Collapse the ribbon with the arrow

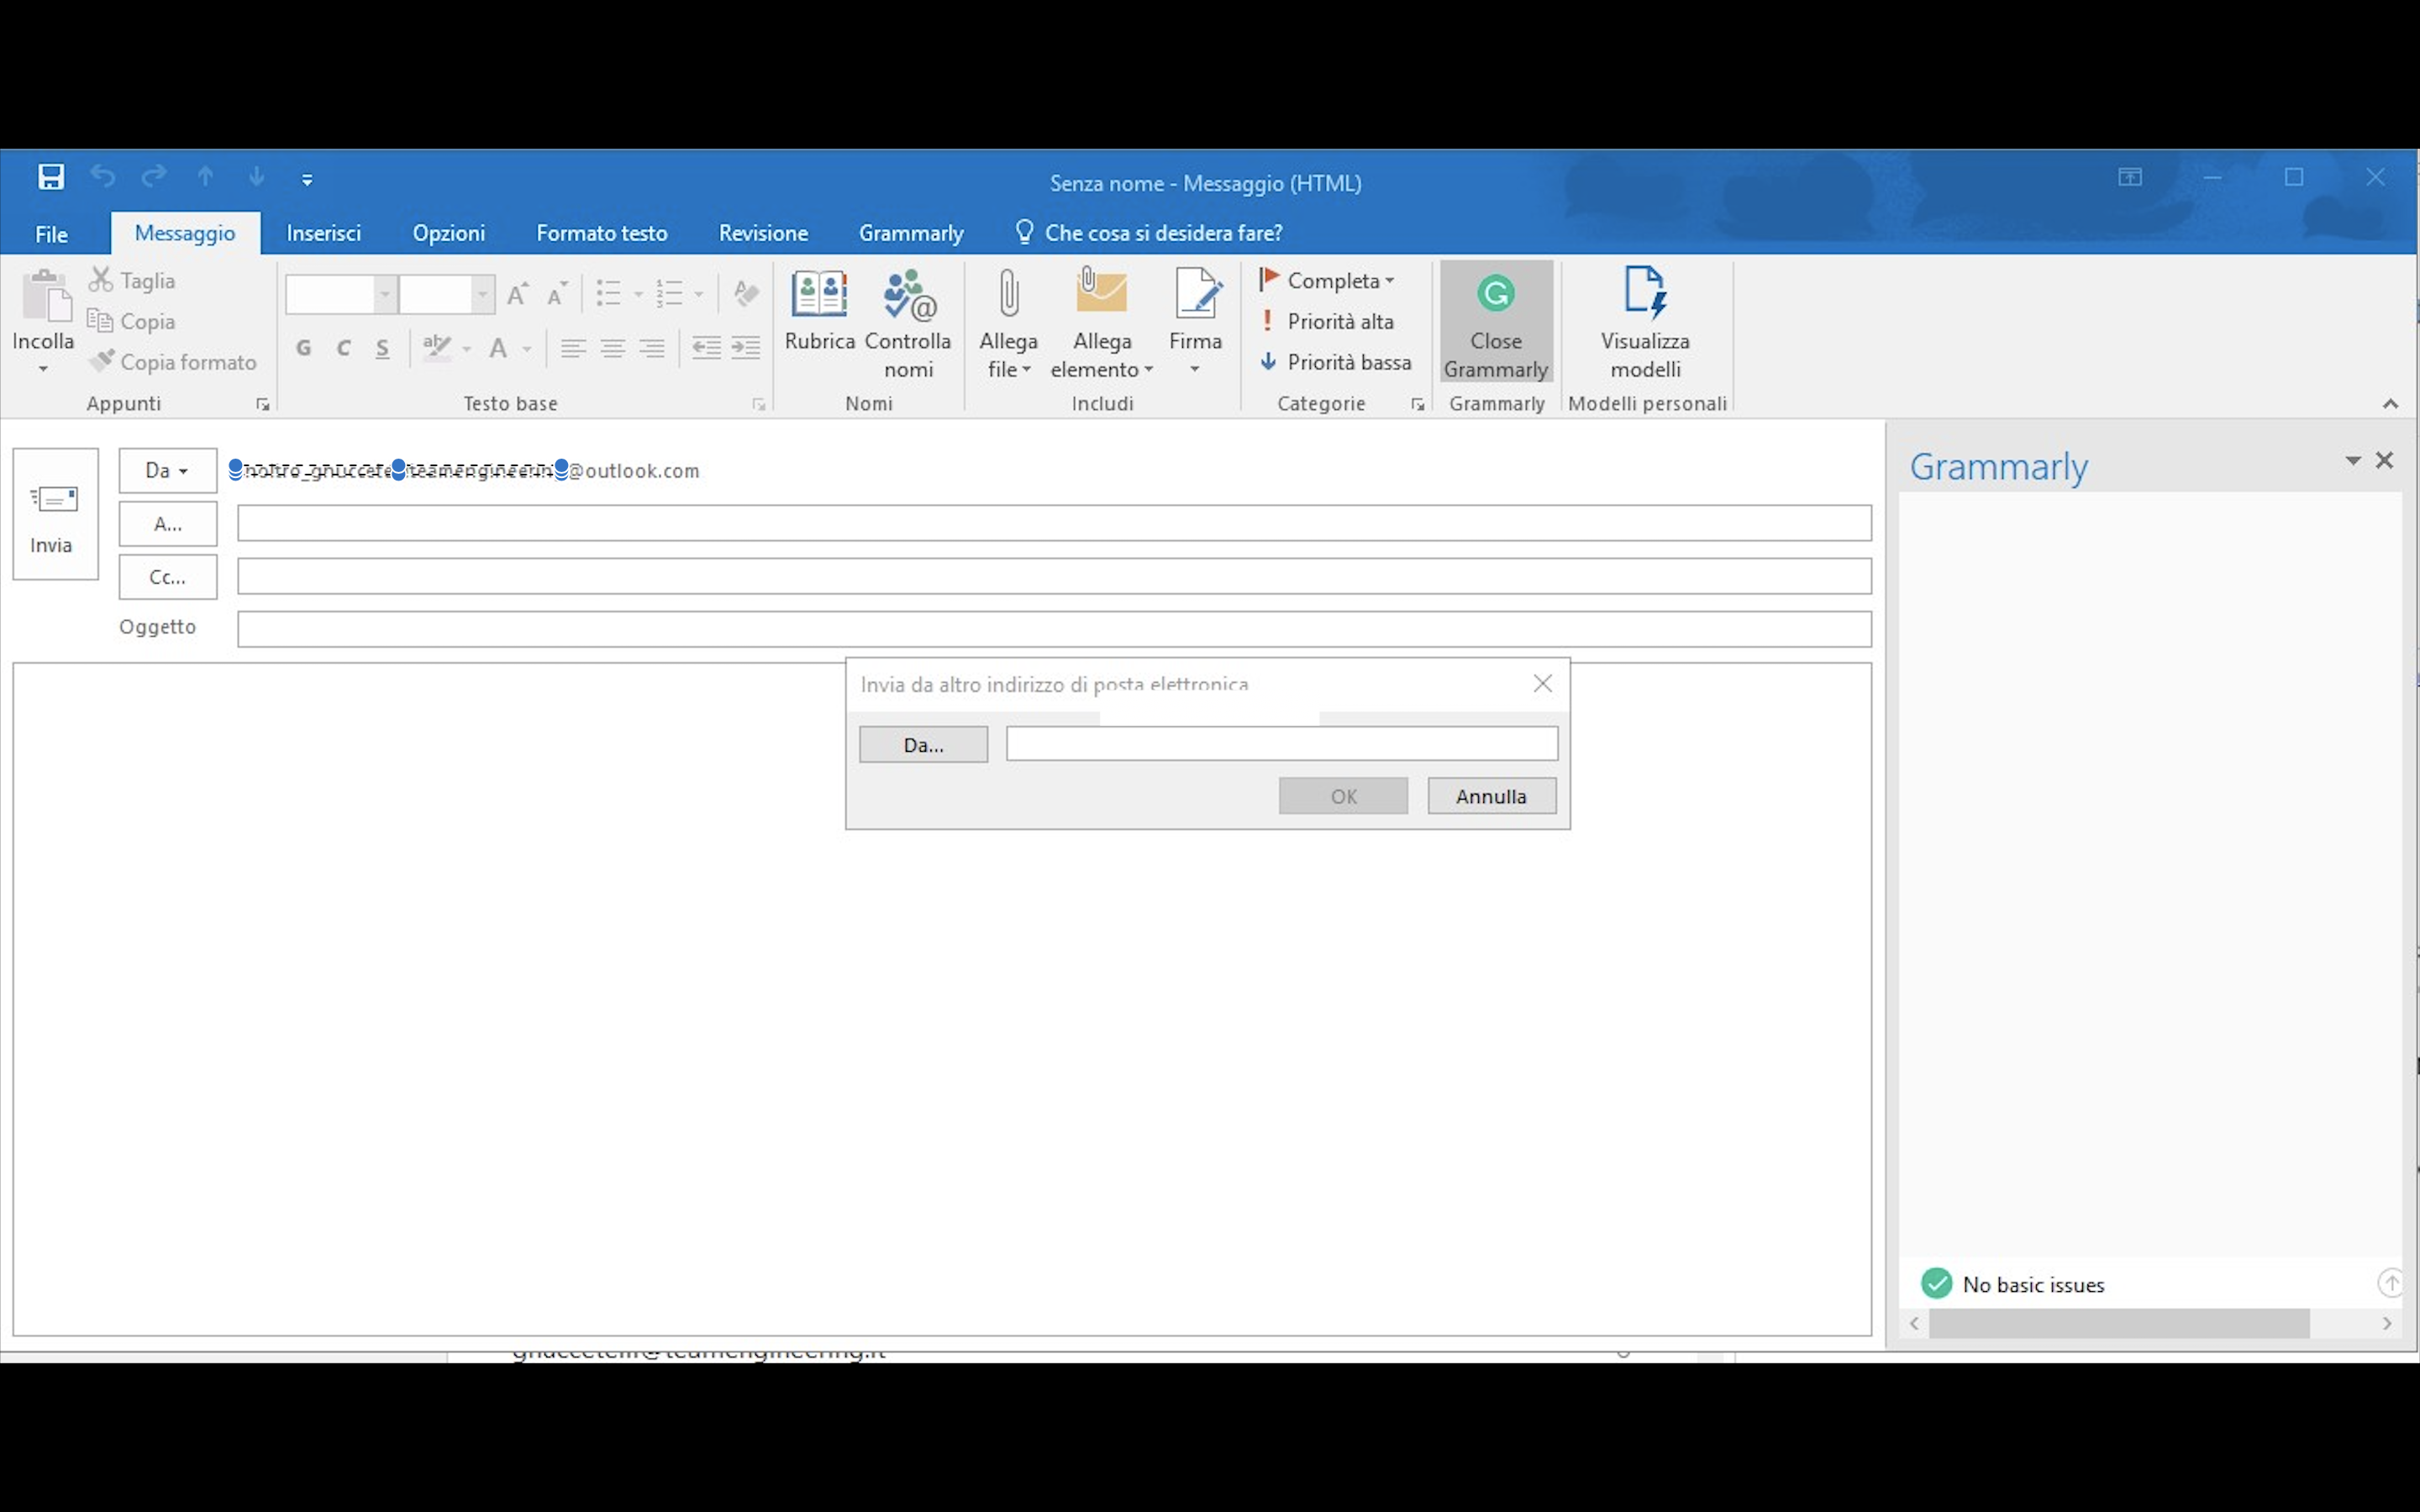[2390, 404]
